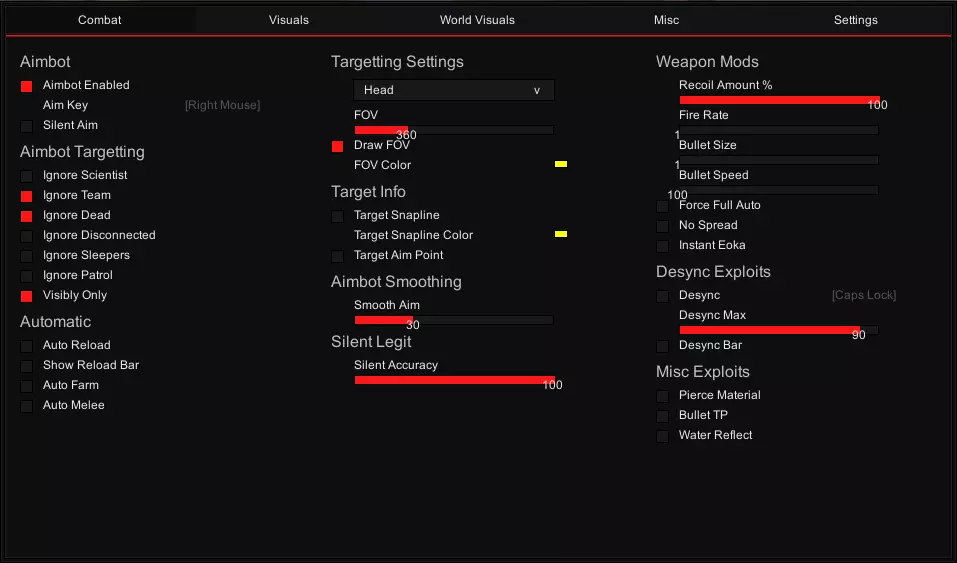Enable Ignore Scientist option
This screenshot has height=563, width=957.
(27, 176)
